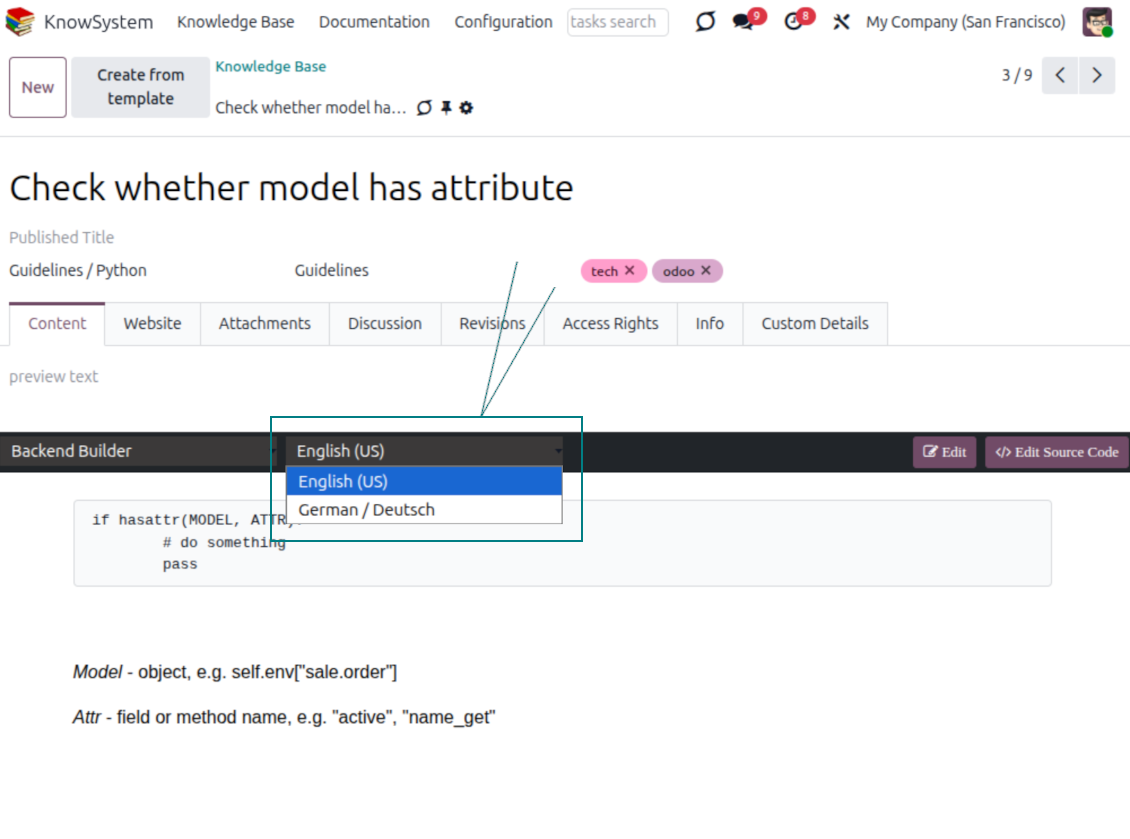
Task: Click the tasks search input field
Action: (x=617, y=22)
